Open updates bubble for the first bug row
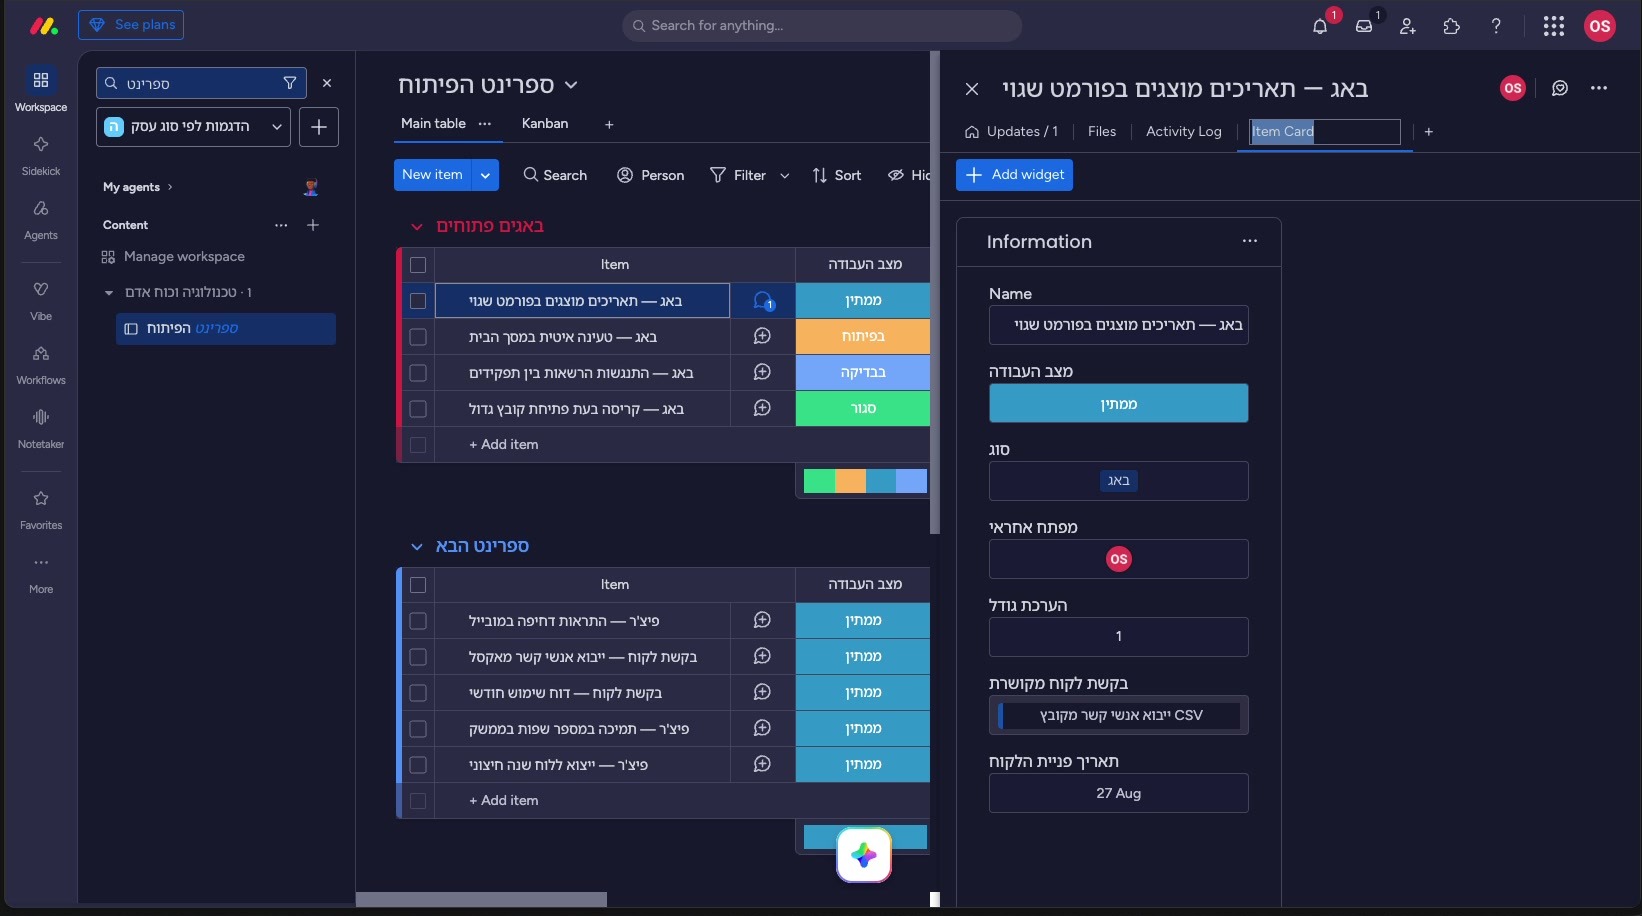The image size is (1642, 916). 762,300
